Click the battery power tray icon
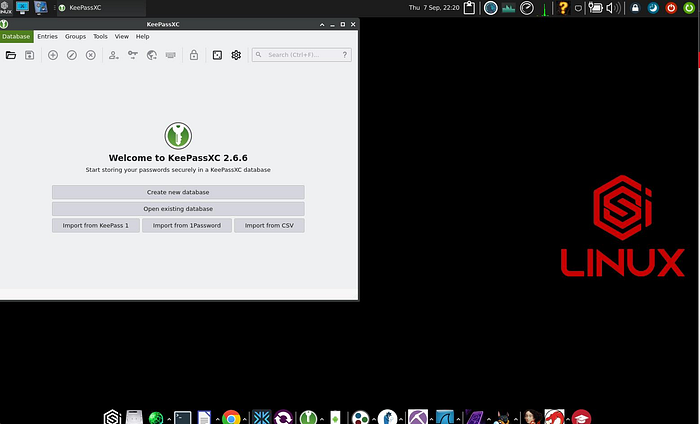 click(595, 8)
